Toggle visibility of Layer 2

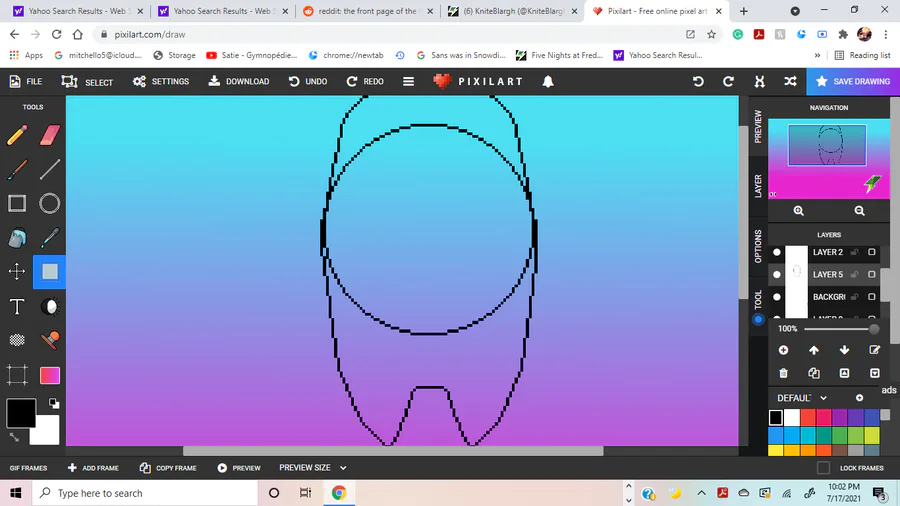[777, 252]
